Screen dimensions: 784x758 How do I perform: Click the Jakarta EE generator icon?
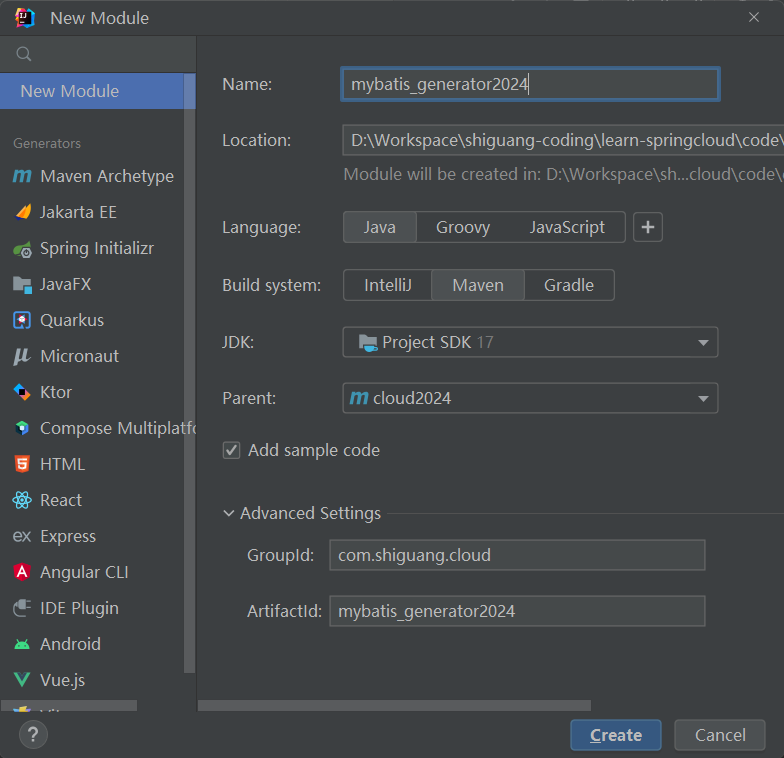coord(22,212)
